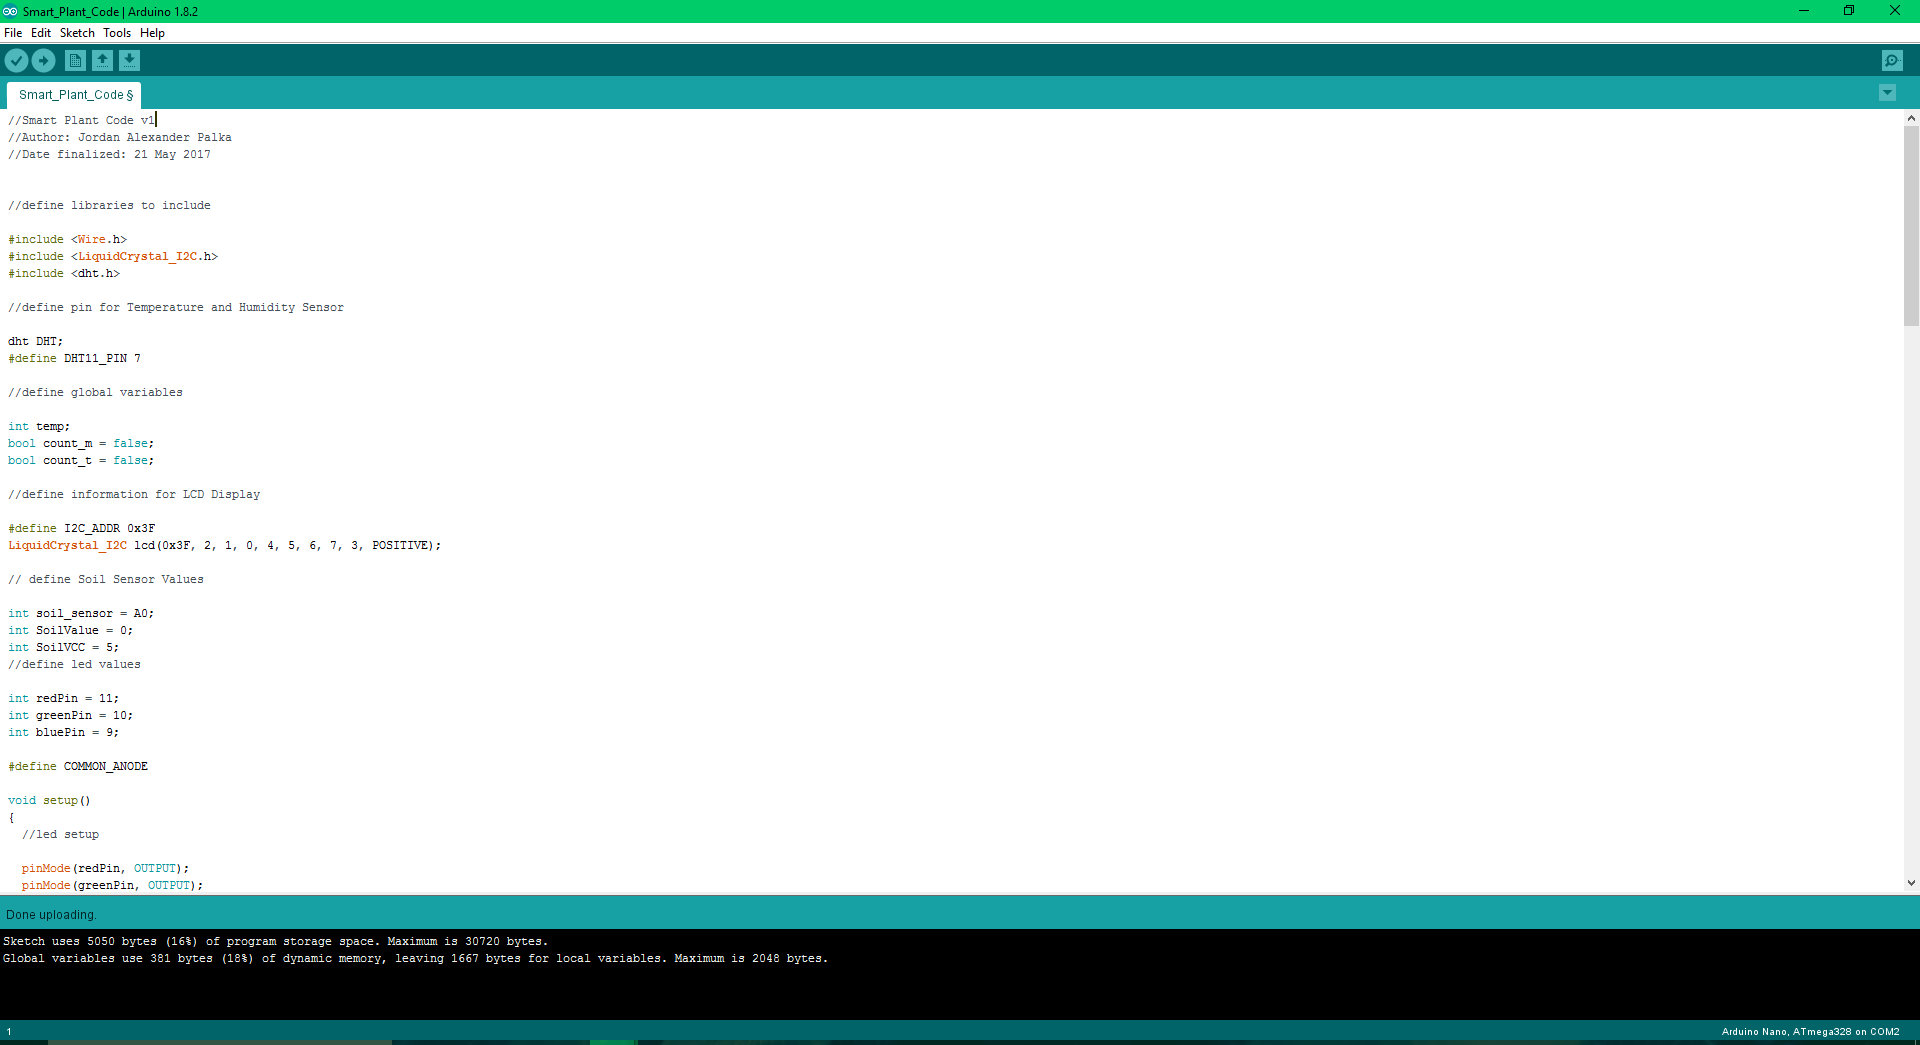The width and height of the screenshot is (1920, 1045).
Task: Click the 'bool count_m = false;' line
Action: [x=81, y=443]
